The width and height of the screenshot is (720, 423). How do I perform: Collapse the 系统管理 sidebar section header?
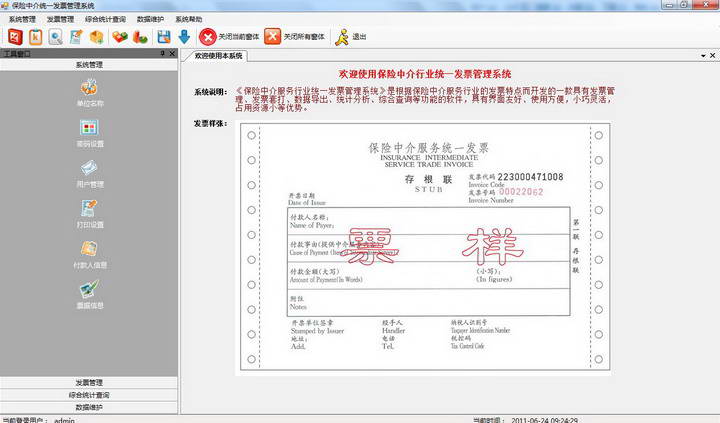(89, 65)
